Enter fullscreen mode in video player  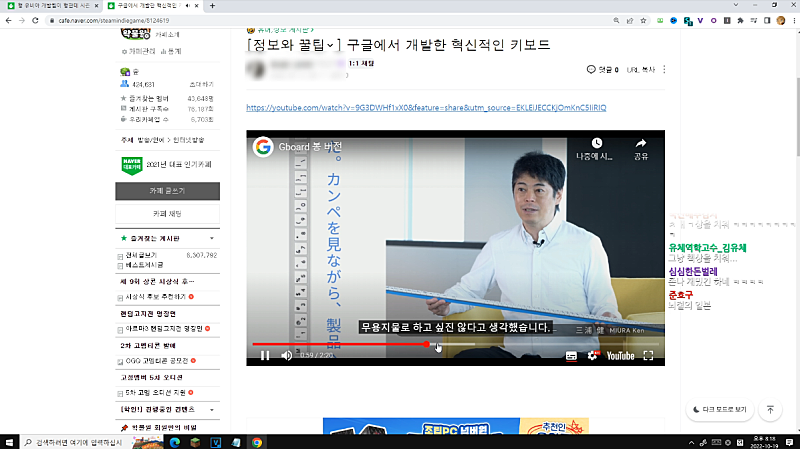coord(648,356)
